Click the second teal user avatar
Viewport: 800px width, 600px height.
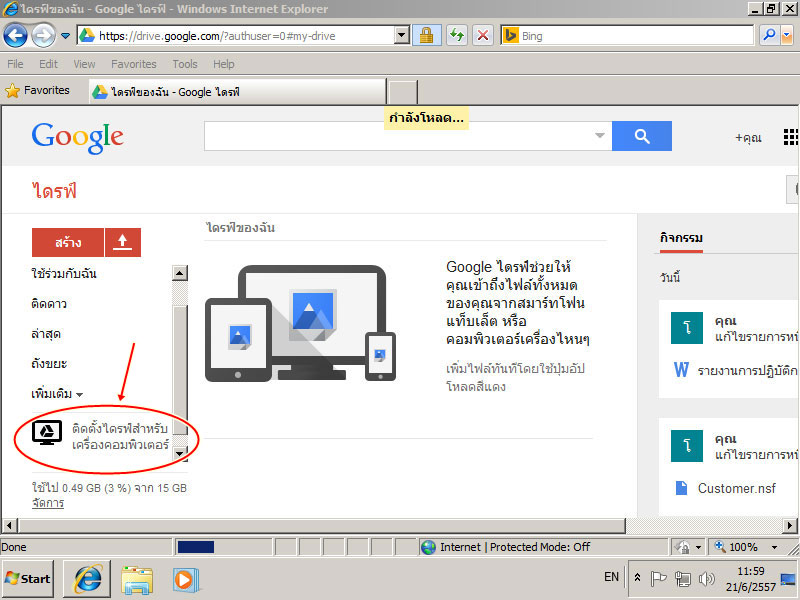687,446
